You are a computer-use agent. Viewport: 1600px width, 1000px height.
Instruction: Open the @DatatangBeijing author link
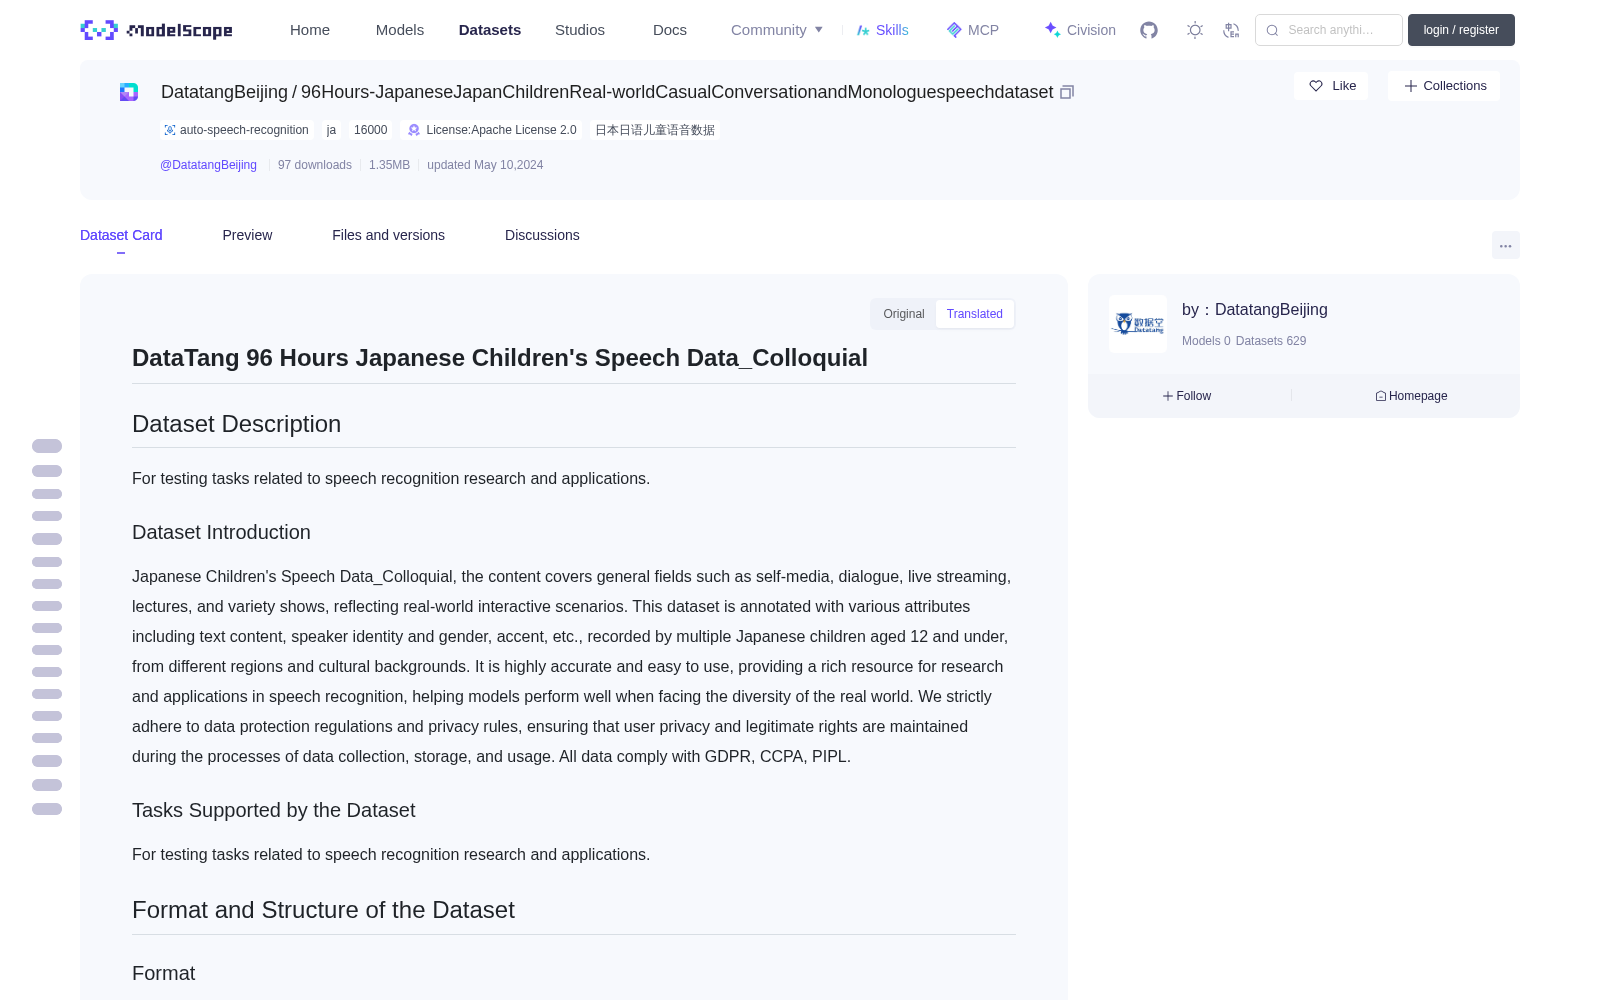pyautogui.click(x=208, y=165)
